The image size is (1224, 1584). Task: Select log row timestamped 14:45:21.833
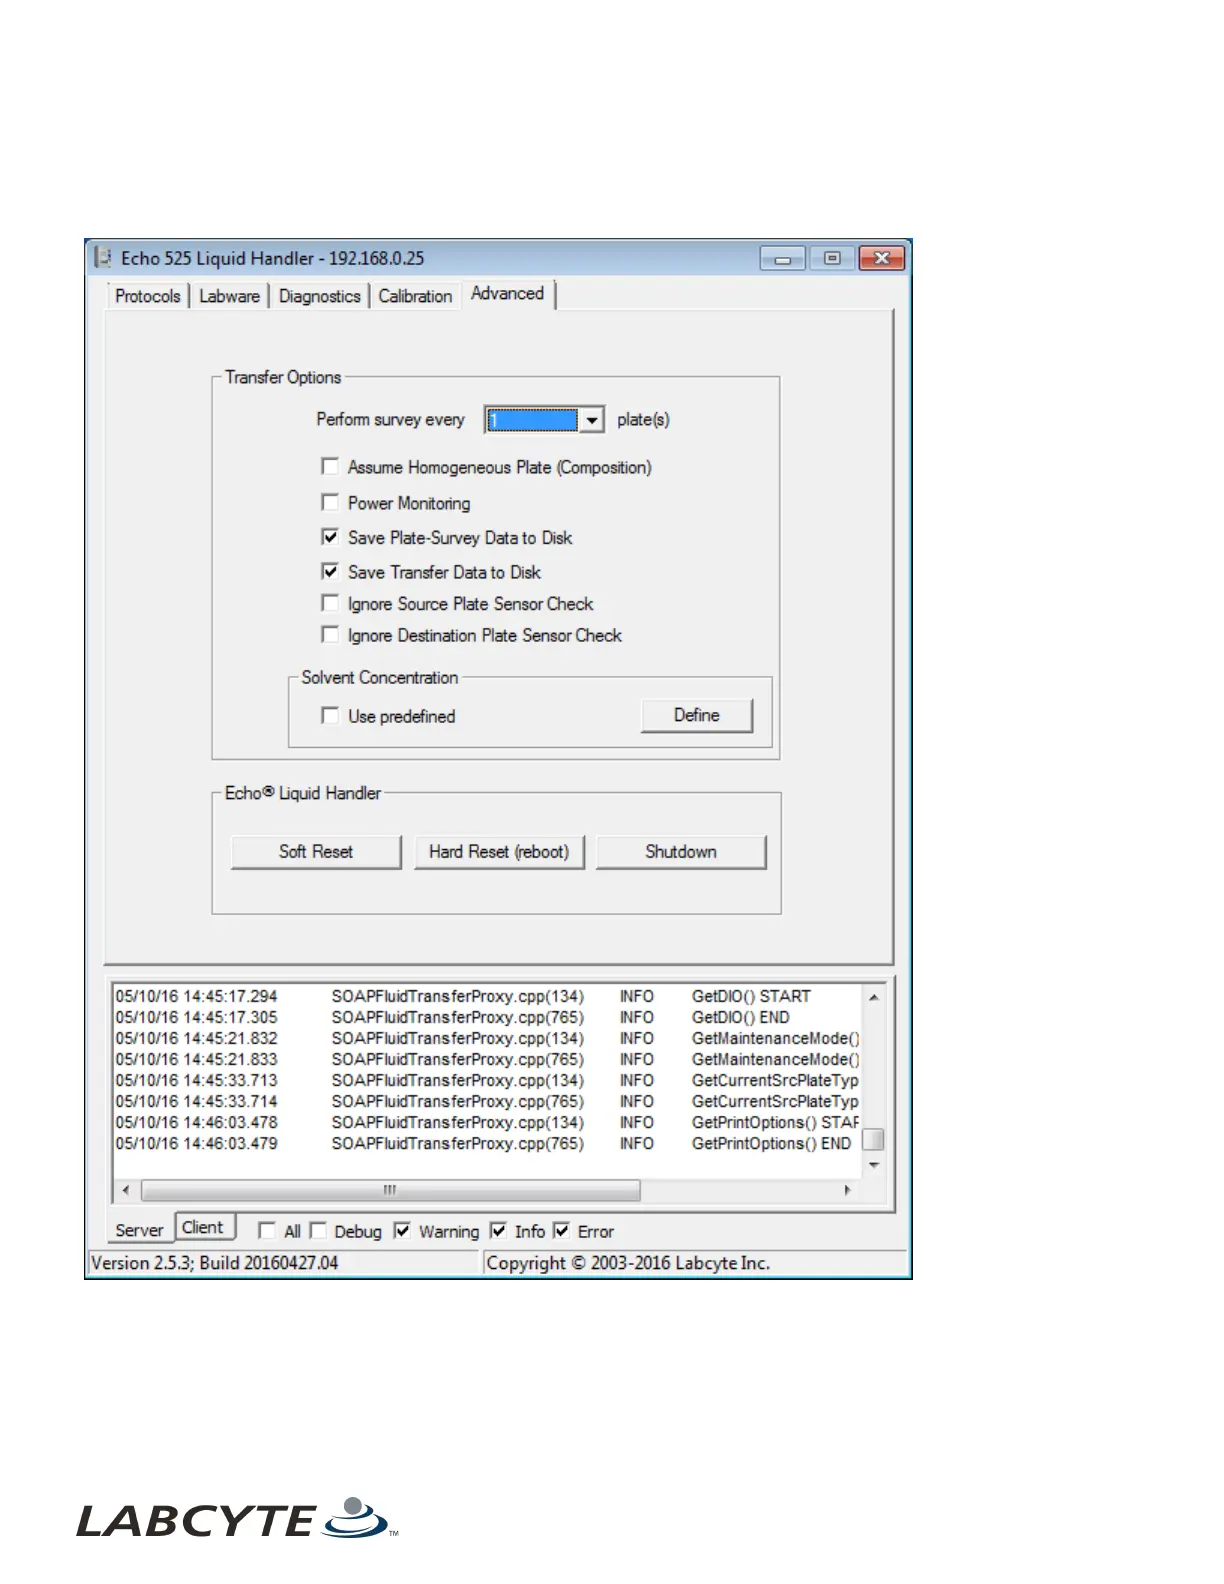pyautogui.click(x=487, y=1059)
